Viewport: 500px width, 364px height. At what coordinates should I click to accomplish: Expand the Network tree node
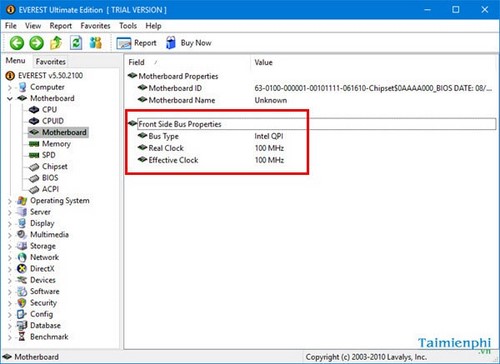coord(10,258)
